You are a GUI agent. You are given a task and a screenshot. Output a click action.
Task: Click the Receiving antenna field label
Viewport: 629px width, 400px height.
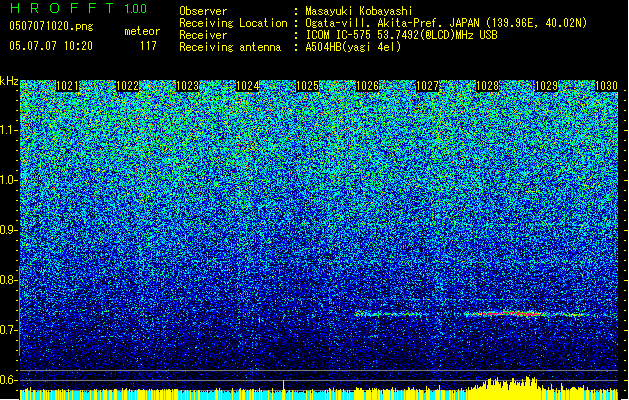[x=230, y=47]
